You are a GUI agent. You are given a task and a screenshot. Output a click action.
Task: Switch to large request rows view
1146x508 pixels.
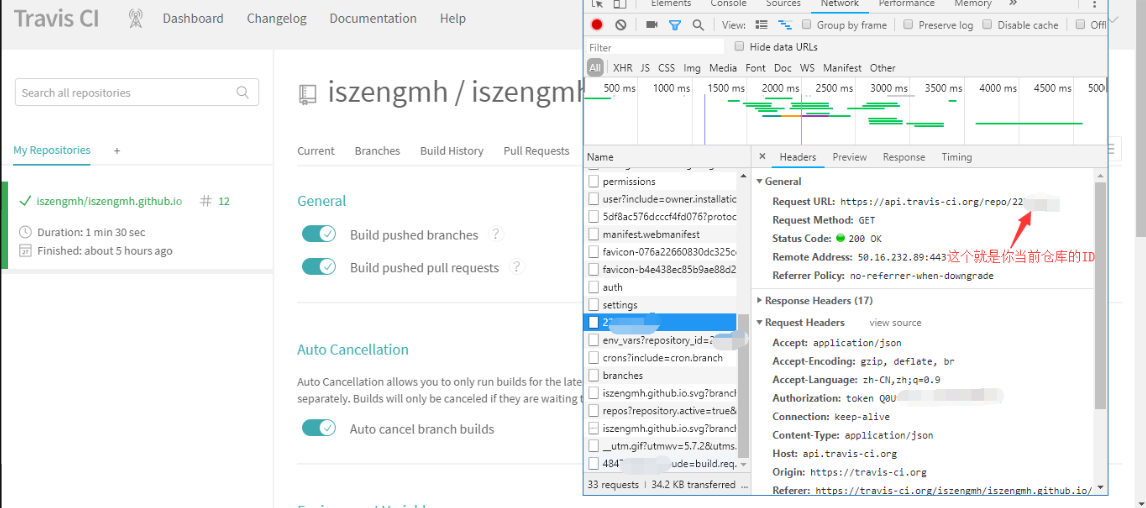point(762,25)
